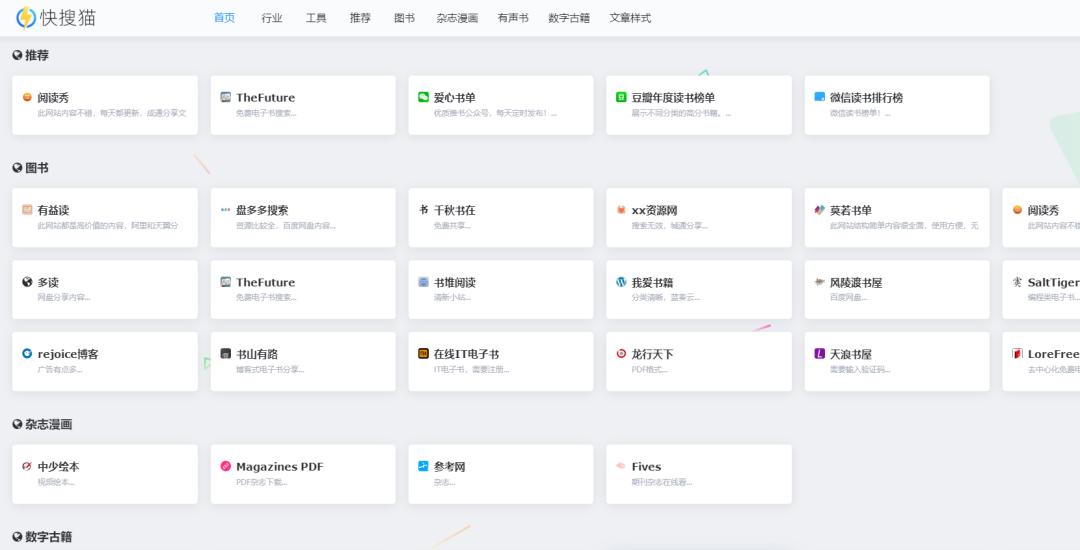The image size is (1080, 550).
Task: Click the blue 参考网 icon
Action: [423, 466]
